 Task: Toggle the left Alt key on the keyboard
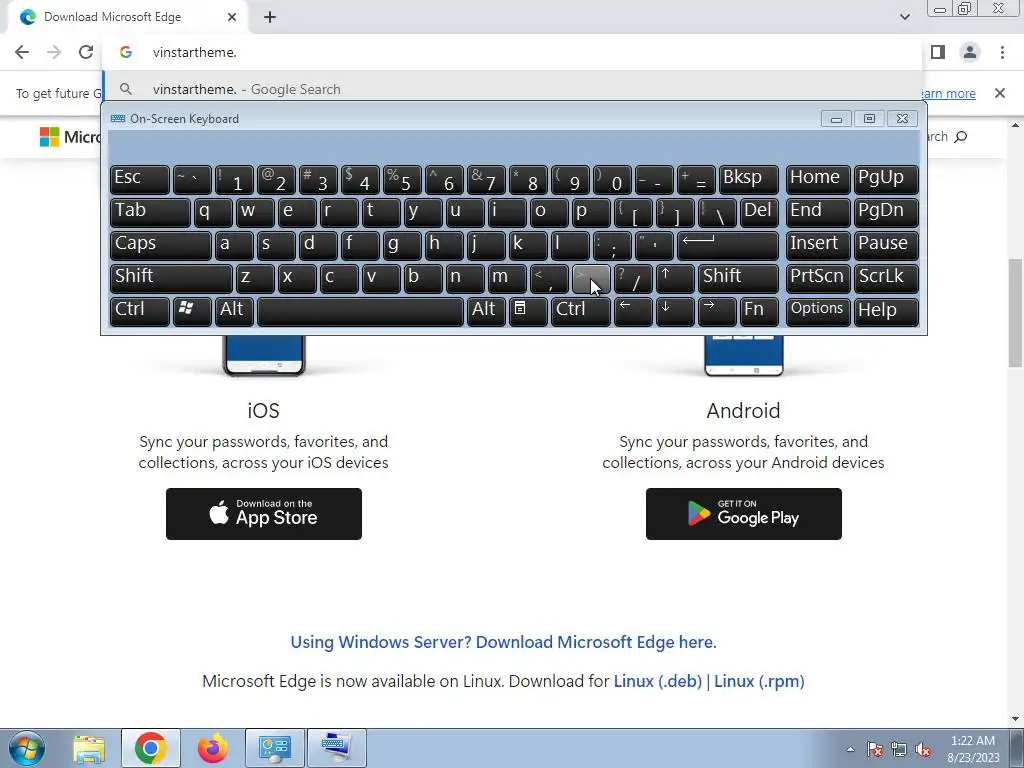click(x=234, y=311)
